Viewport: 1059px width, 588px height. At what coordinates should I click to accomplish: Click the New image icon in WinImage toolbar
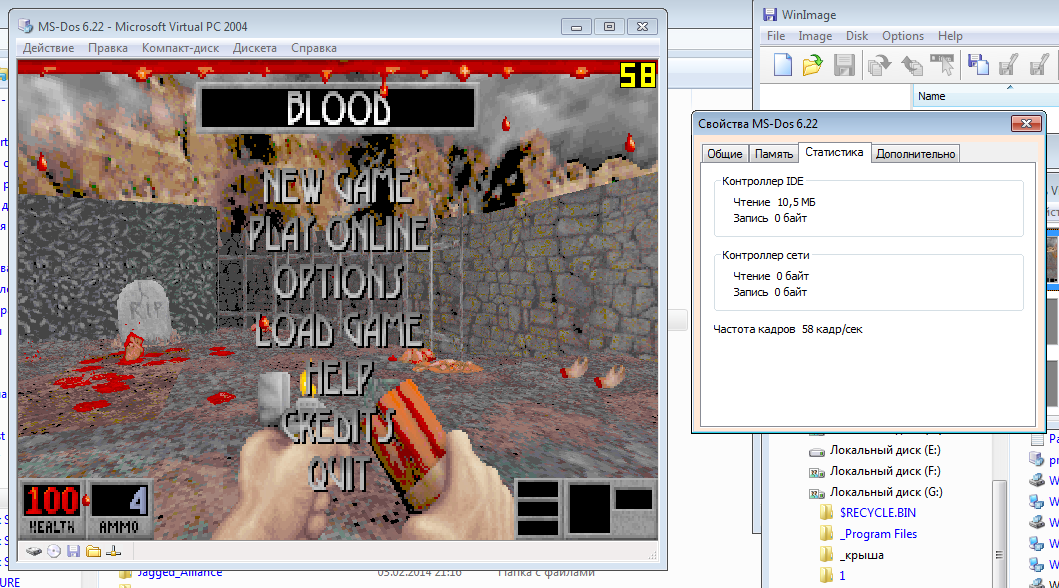[783, 65]
